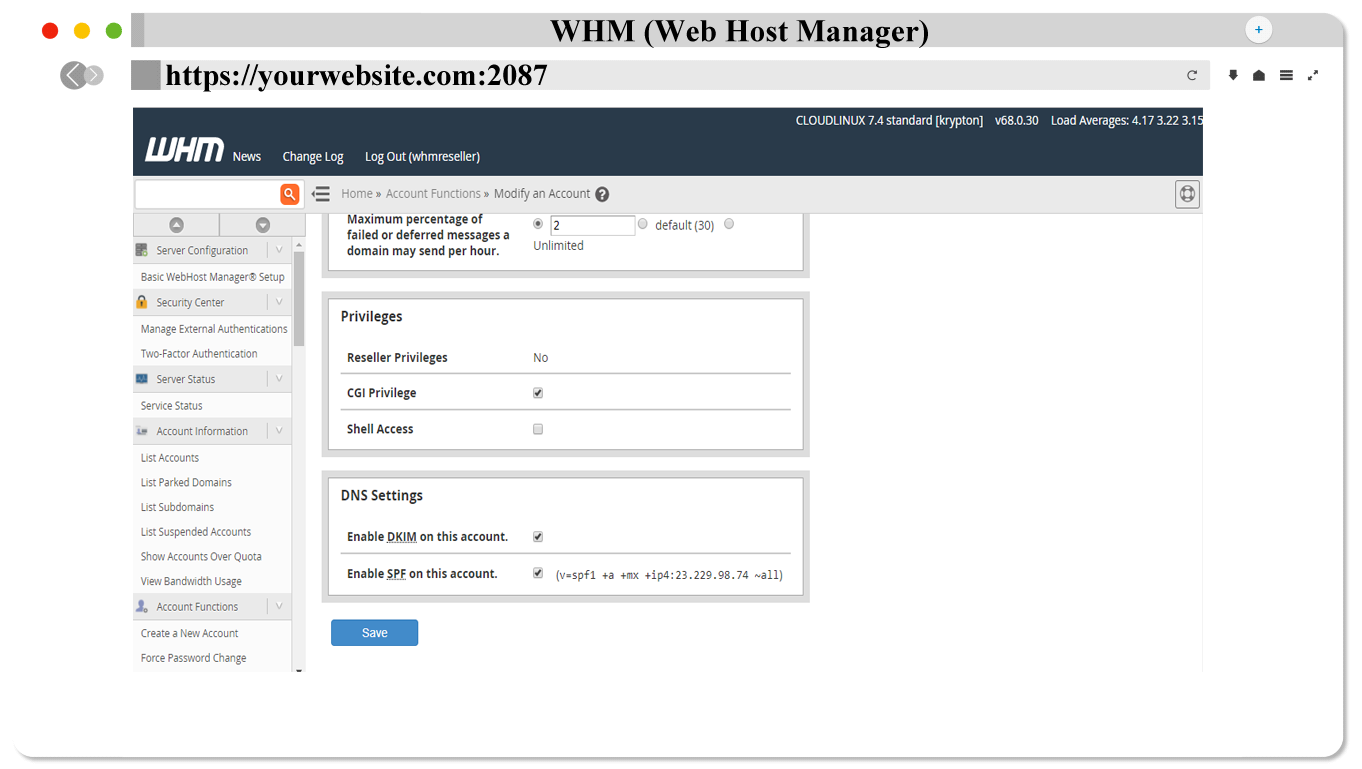Select the custom value radio for failed messages

coord(539,224)
